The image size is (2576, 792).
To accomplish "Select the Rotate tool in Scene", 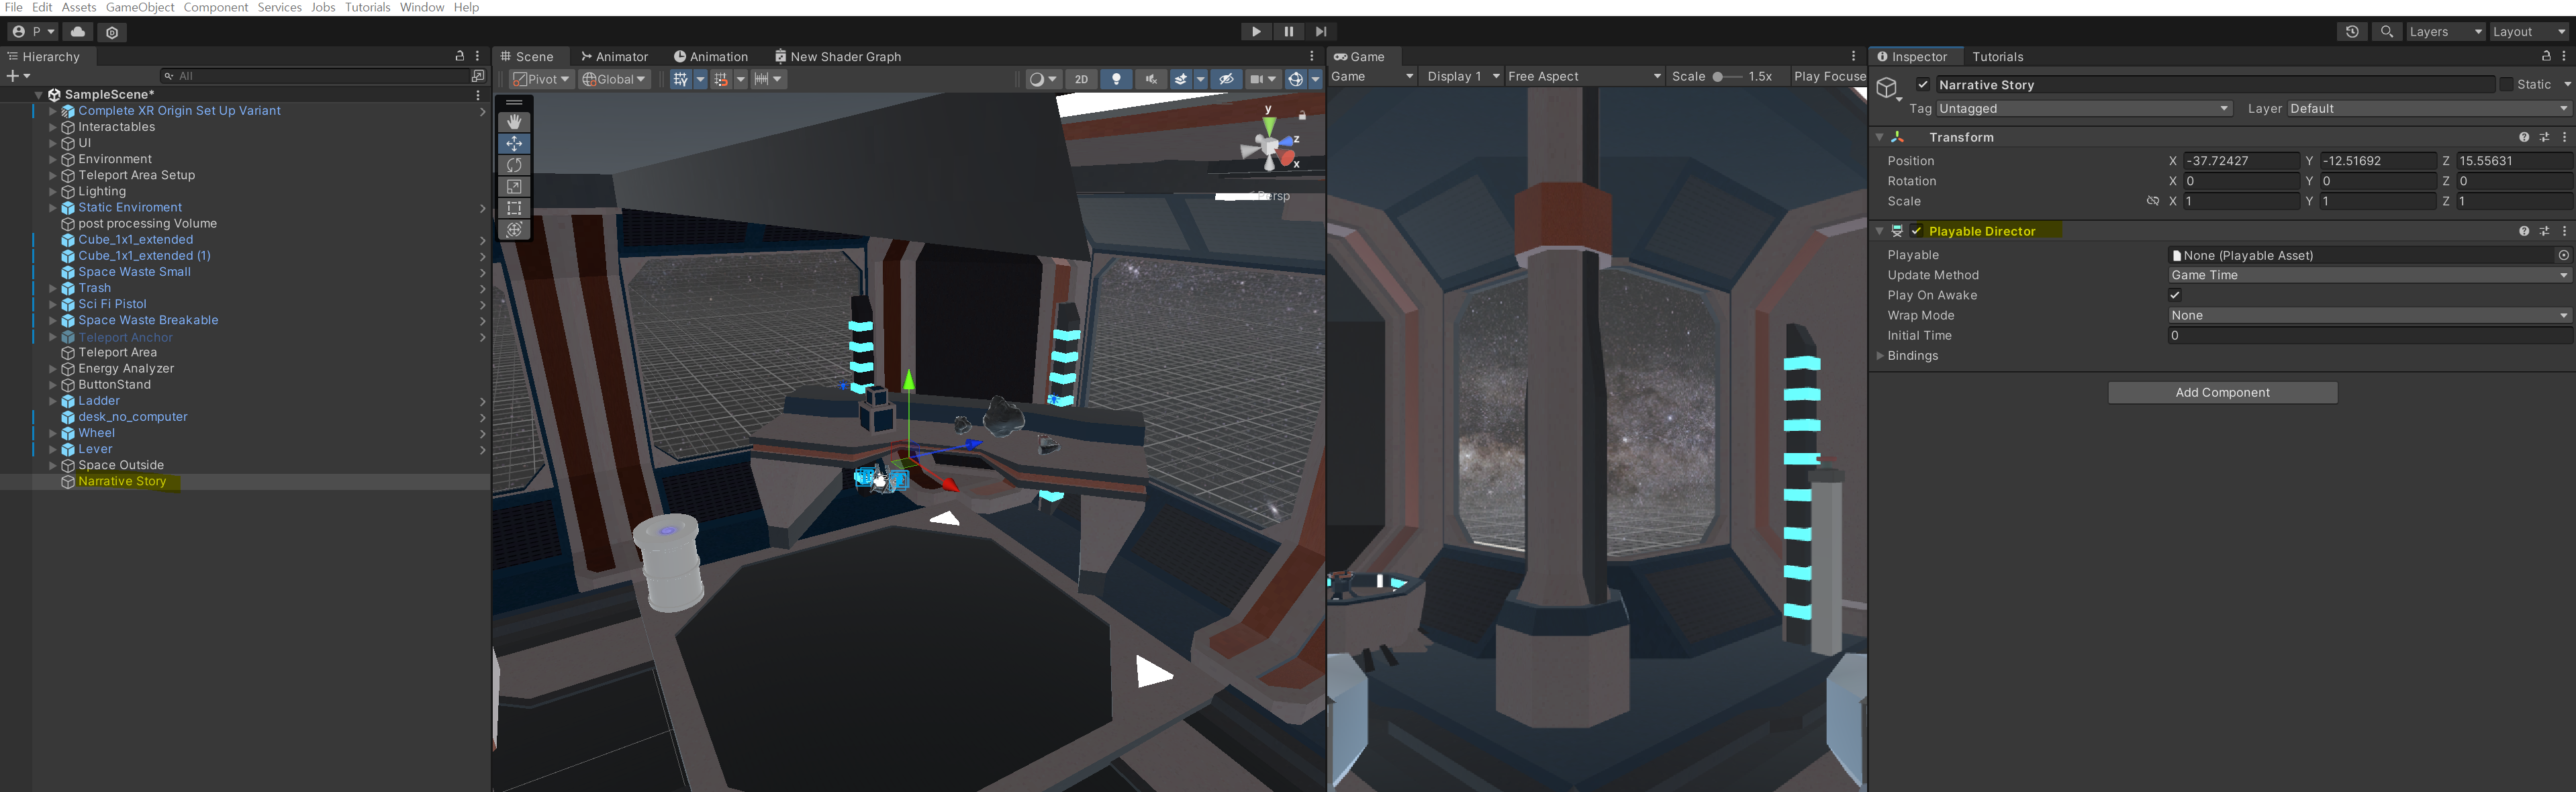I will click(x=514, y=165).
